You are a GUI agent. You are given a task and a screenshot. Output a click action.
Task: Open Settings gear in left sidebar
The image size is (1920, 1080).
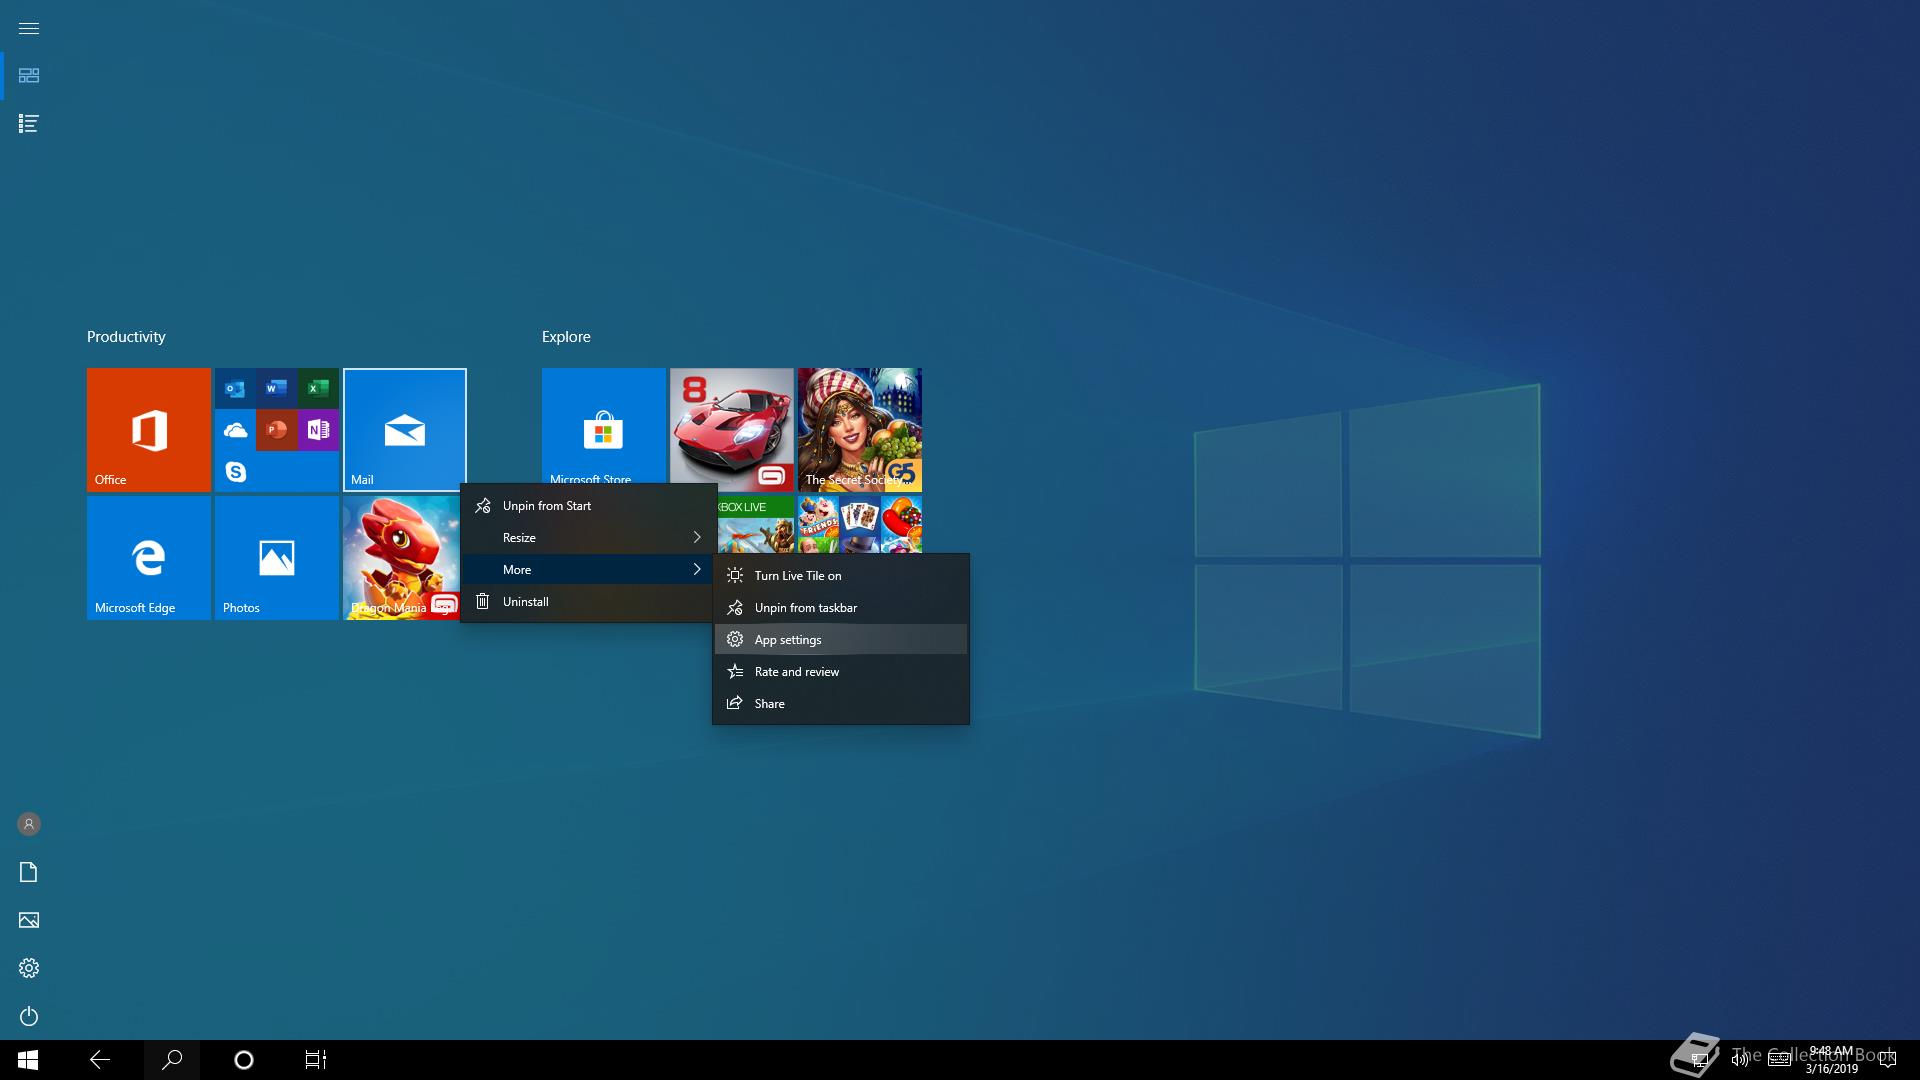pyautogui.click(x=29, y=968)
